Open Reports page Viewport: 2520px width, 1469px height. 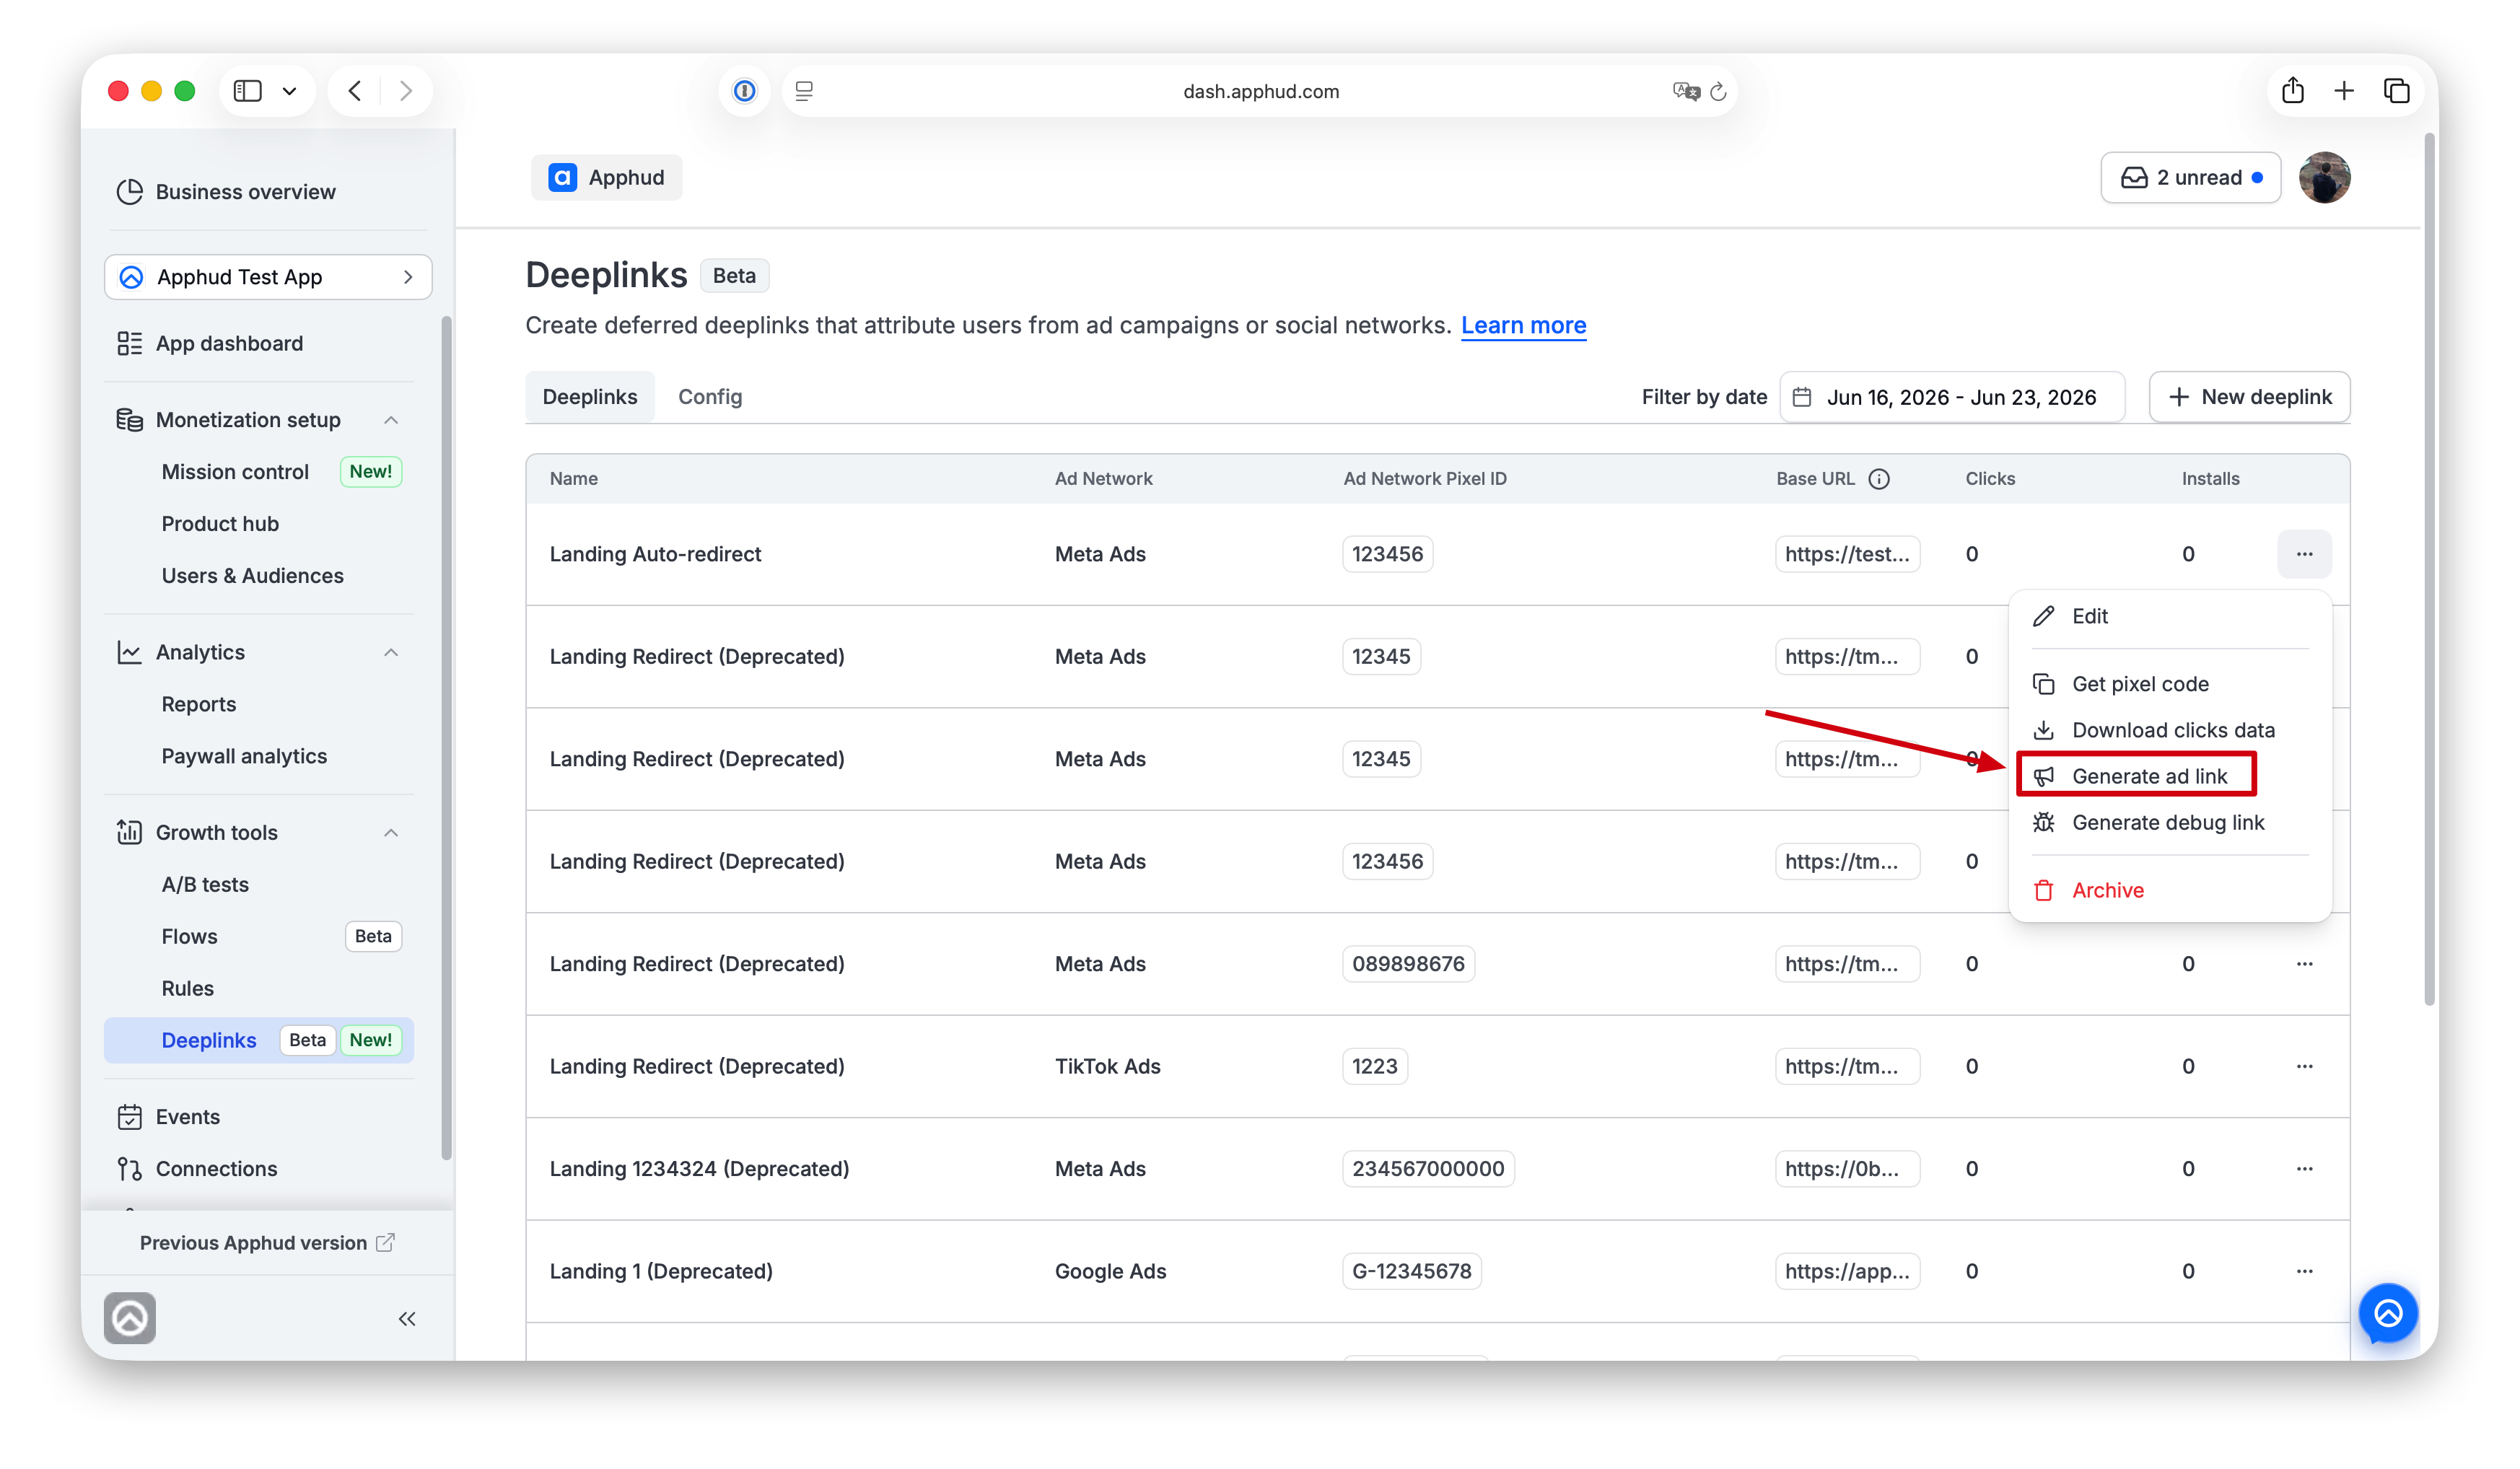tap(199, 704)
